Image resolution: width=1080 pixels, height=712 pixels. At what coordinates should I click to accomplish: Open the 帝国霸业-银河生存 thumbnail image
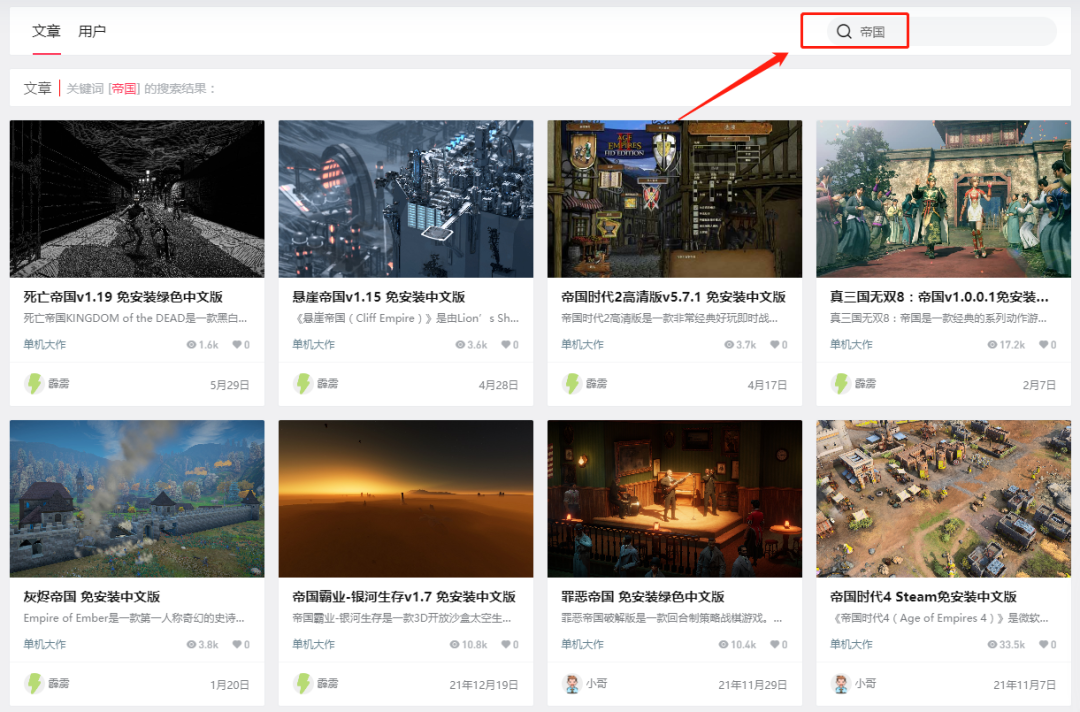point(406,499)
